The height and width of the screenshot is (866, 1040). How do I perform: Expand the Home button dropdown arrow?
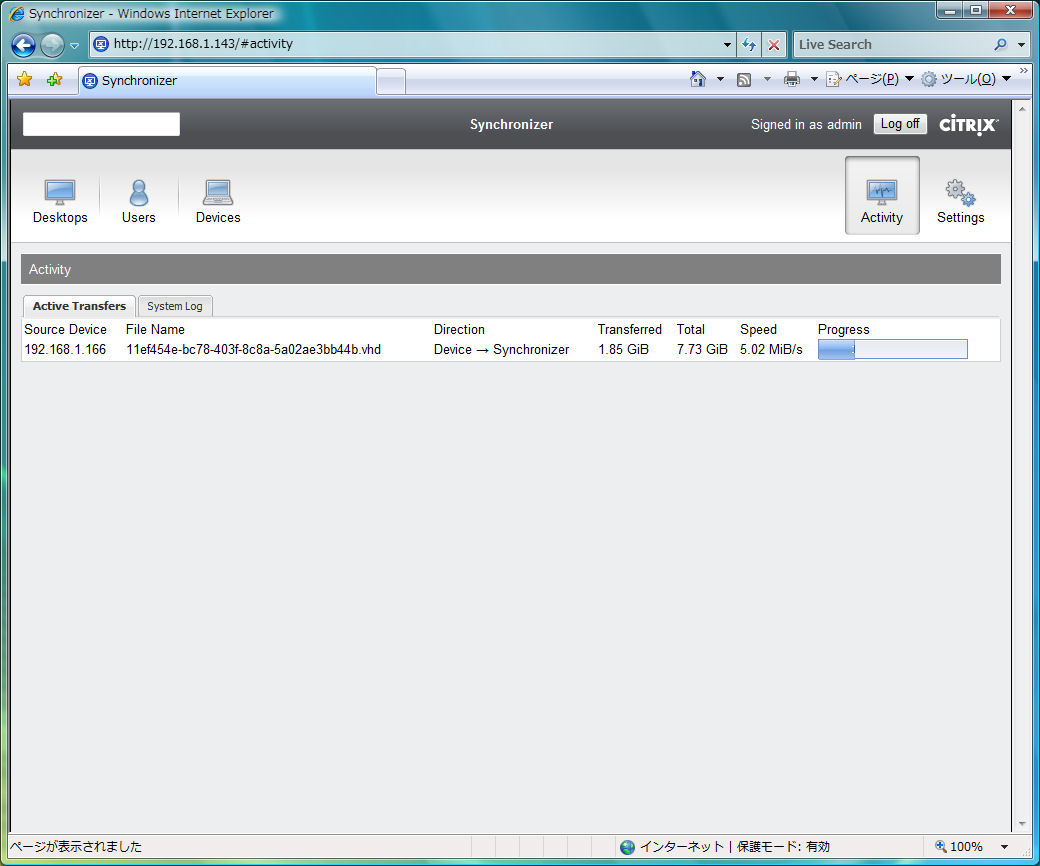[720, 79]
